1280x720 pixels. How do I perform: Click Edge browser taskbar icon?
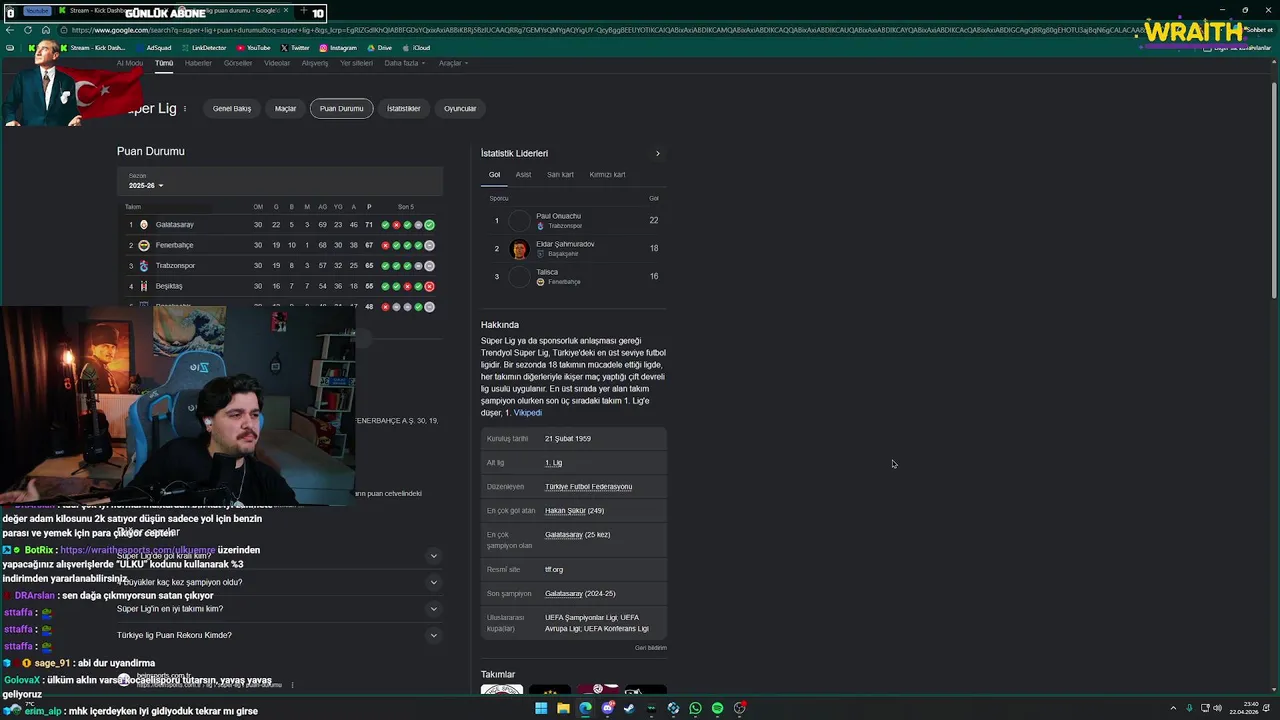coord(585,708)
